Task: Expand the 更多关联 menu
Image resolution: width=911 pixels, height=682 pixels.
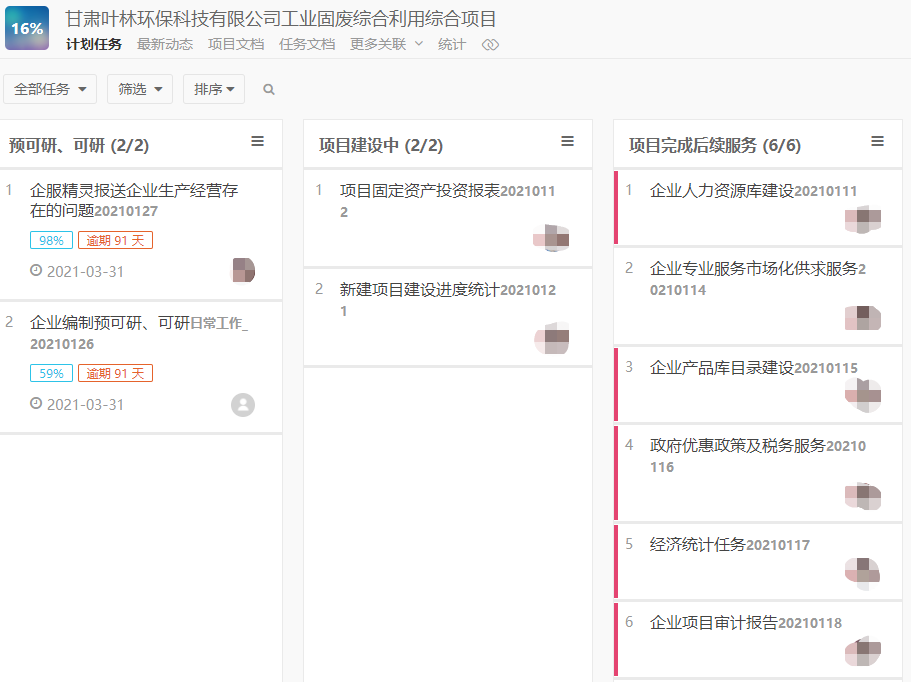Action: 386,44
